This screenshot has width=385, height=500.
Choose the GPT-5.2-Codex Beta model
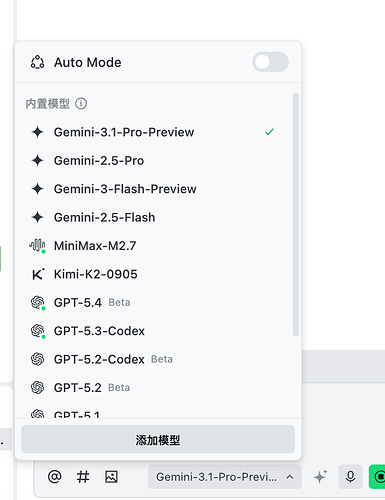point(155,359)
